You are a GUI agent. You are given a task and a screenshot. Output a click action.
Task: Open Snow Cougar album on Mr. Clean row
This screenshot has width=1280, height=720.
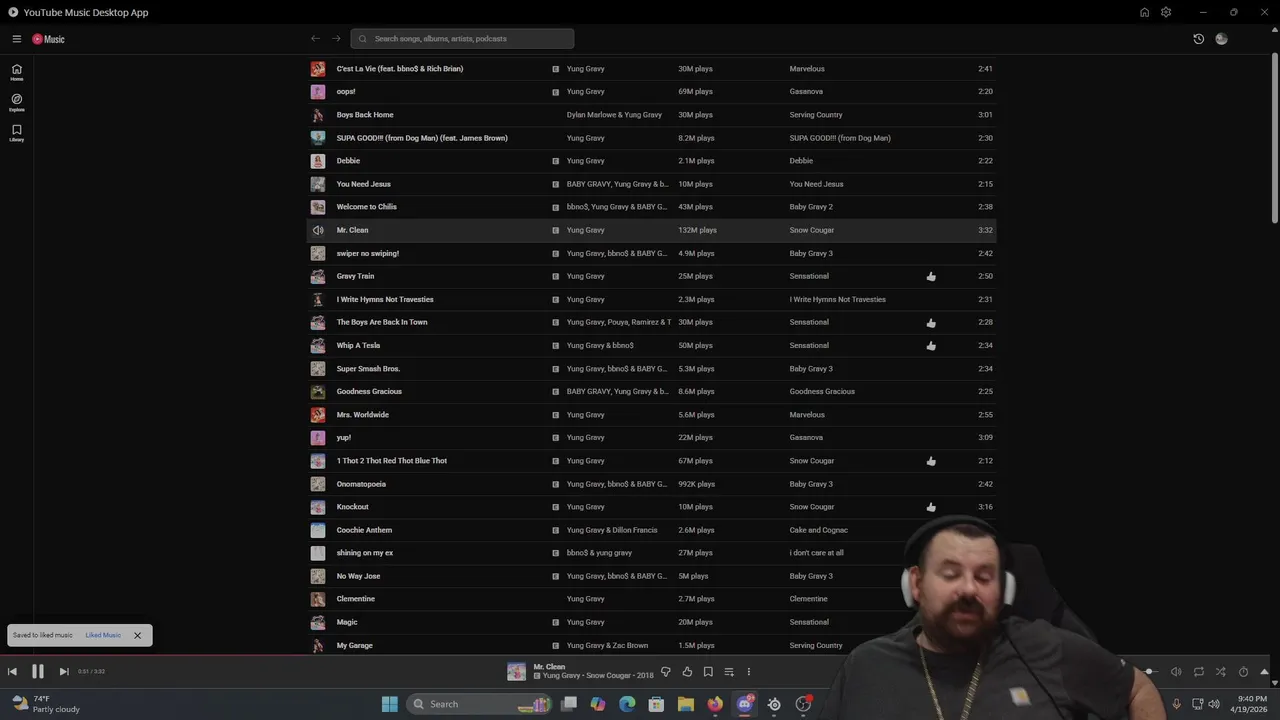(812, 230)
